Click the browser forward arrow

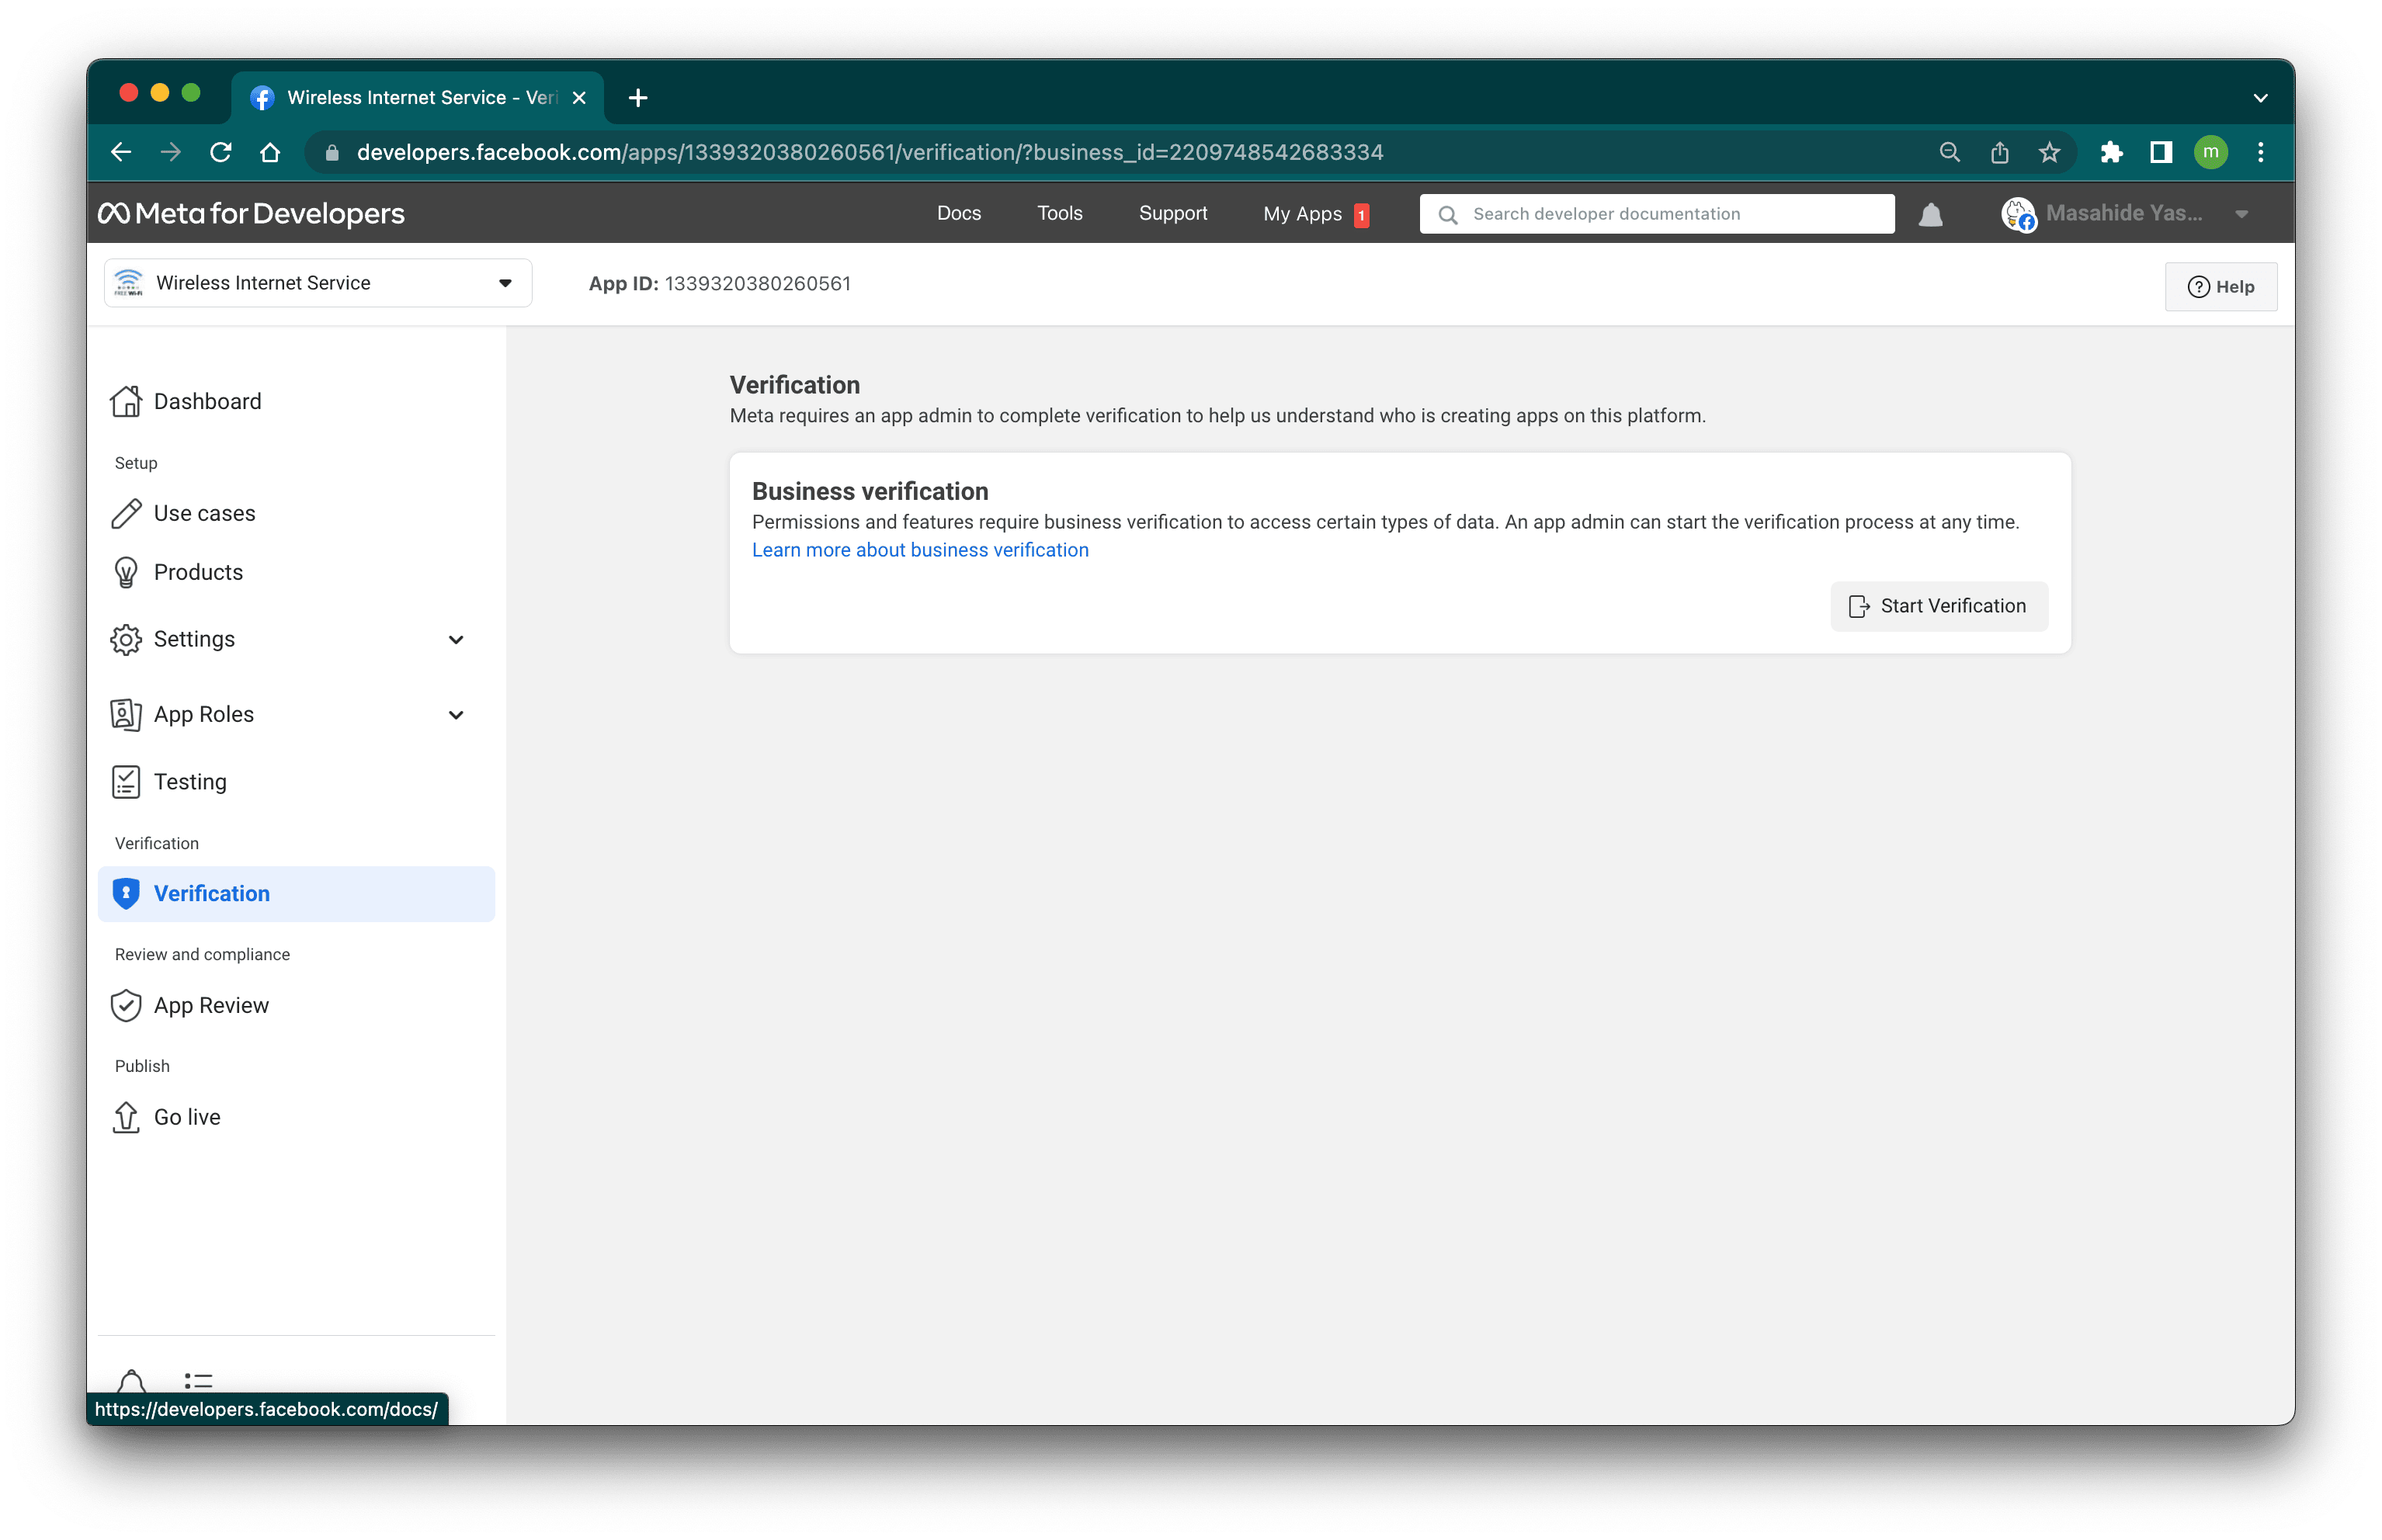click(x=171, y=152)
